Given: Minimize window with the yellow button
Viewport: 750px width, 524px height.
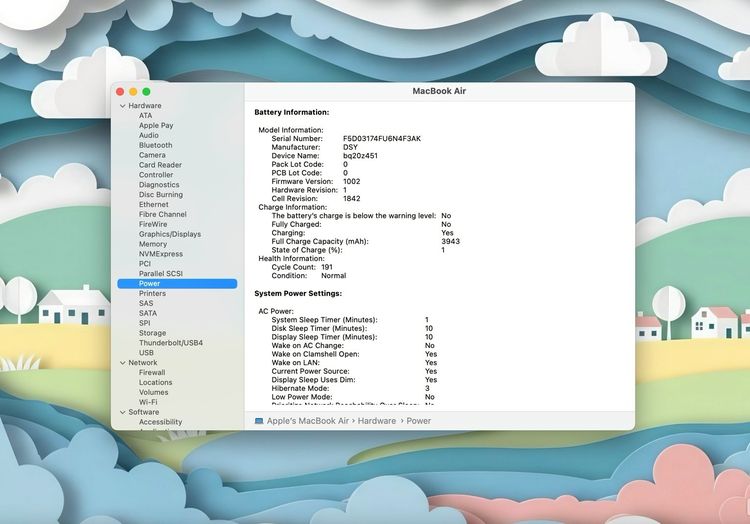Looking at the screenshot, I should (x=133, y=92).
